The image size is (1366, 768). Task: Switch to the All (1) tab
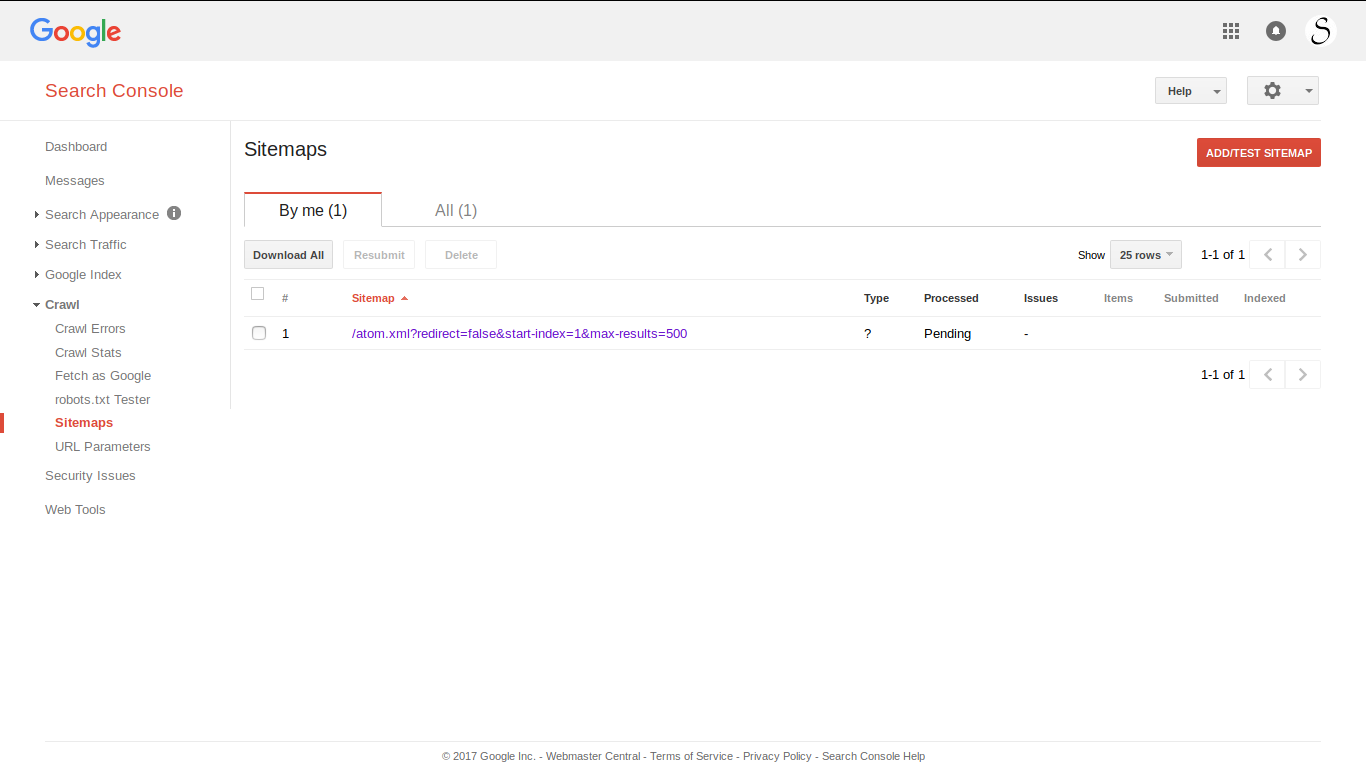[x=456, y=210]
